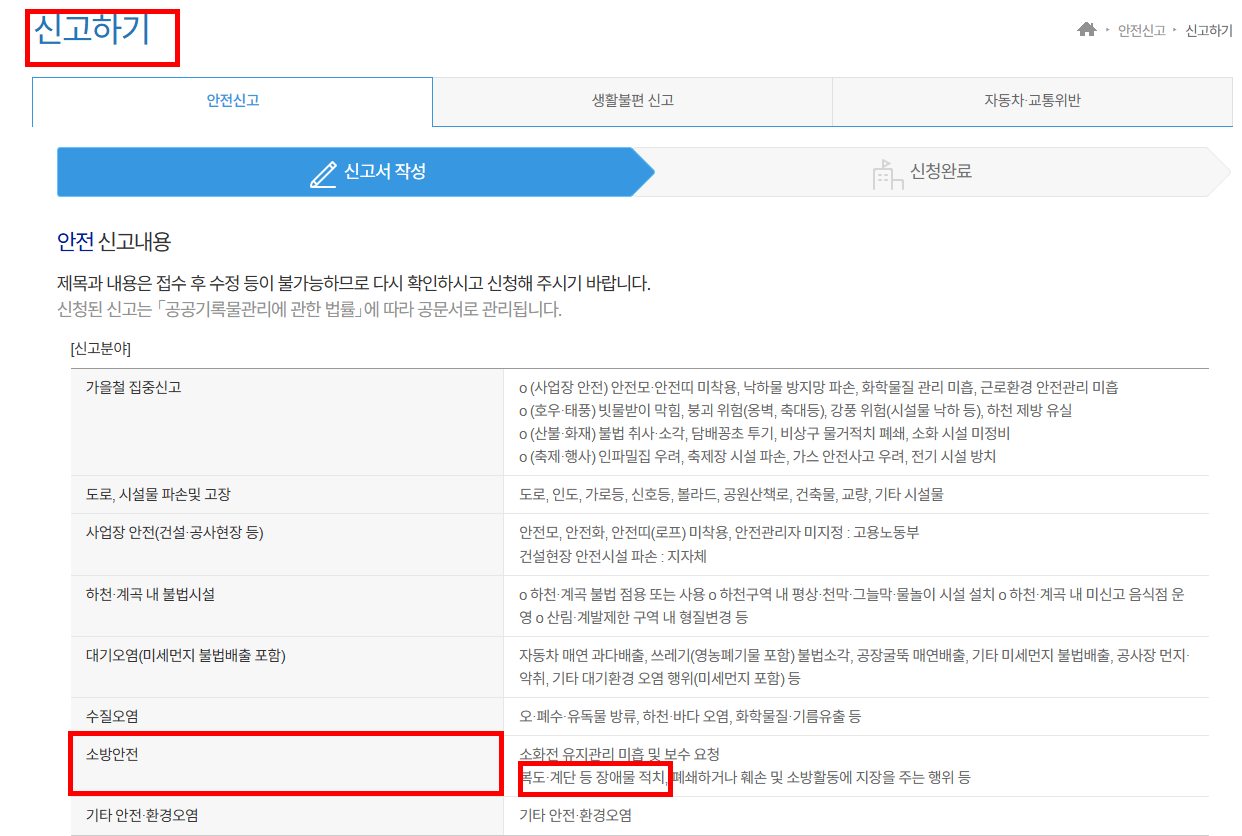Select the 신청완료 step
Viewport: 1242px width, 836px height.
click(933, 172)
